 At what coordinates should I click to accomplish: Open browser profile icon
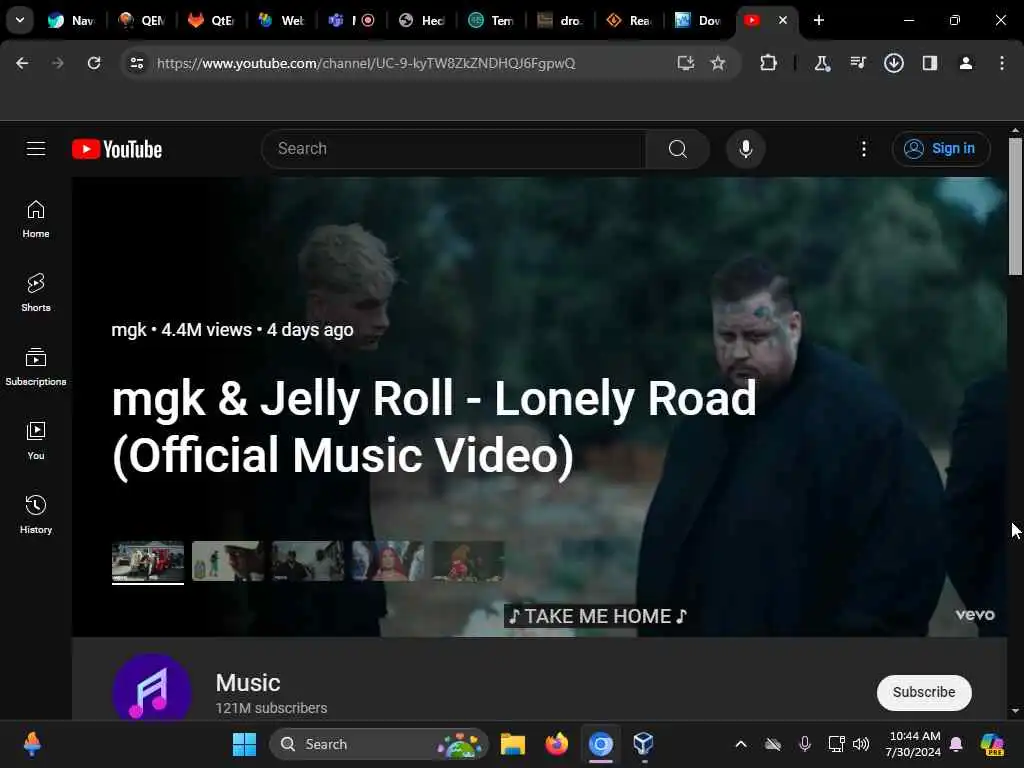pos(966,63)
